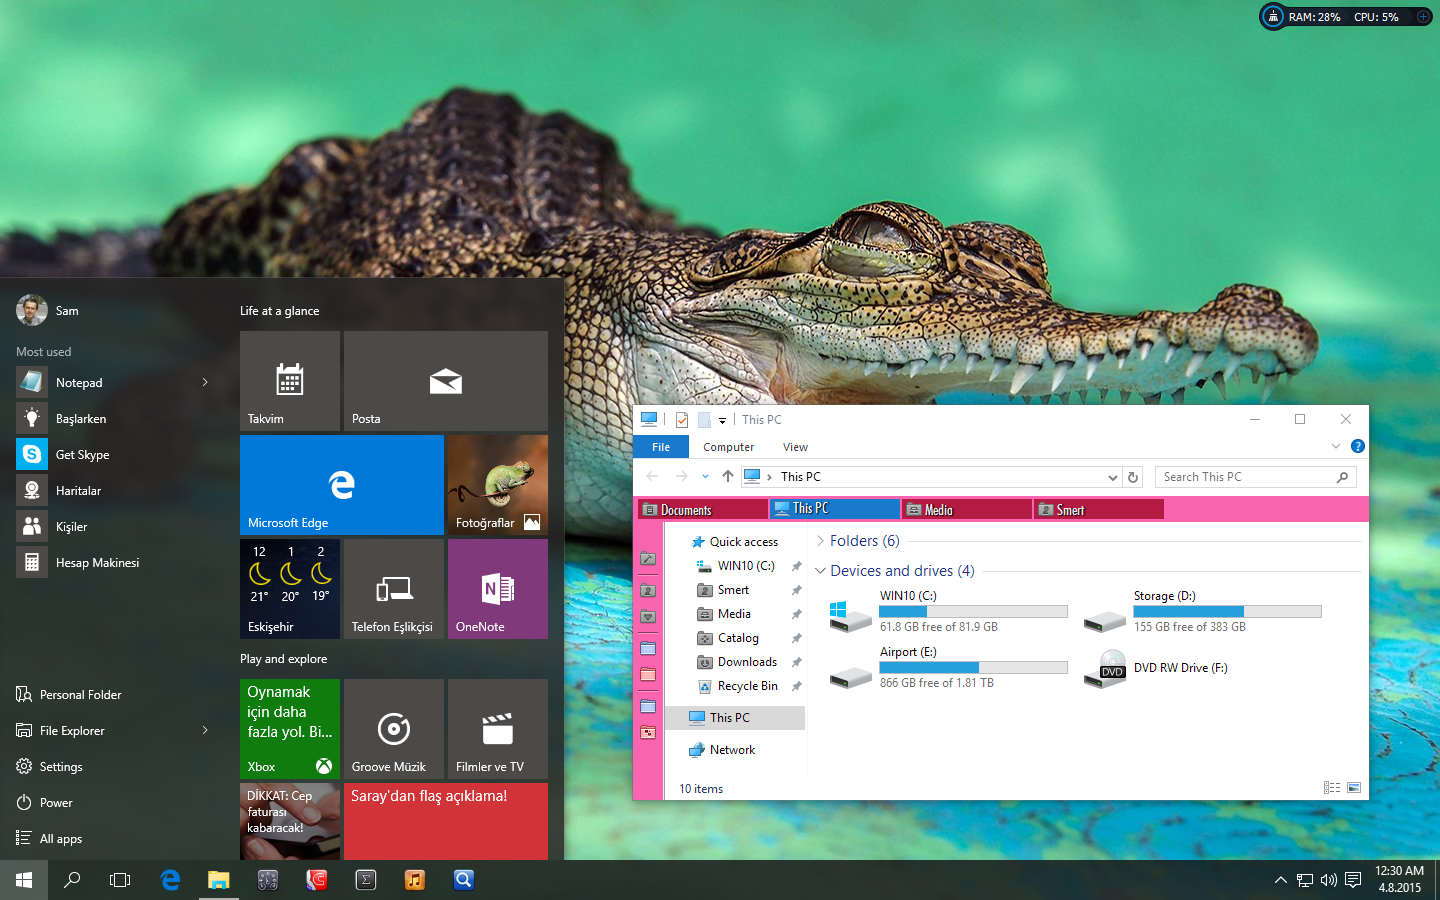
Task: Open the Airport (E:) drive
Action: coord(947,667)
